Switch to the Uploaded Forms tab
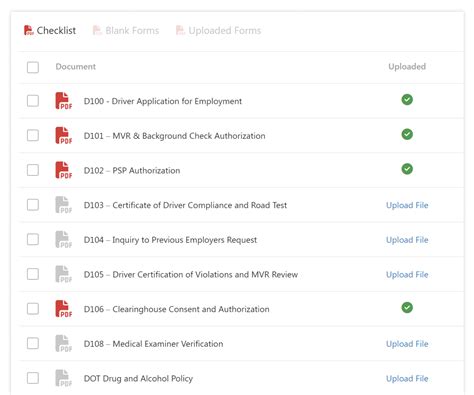Screen dimensions: 474x395 click(218, 30)
